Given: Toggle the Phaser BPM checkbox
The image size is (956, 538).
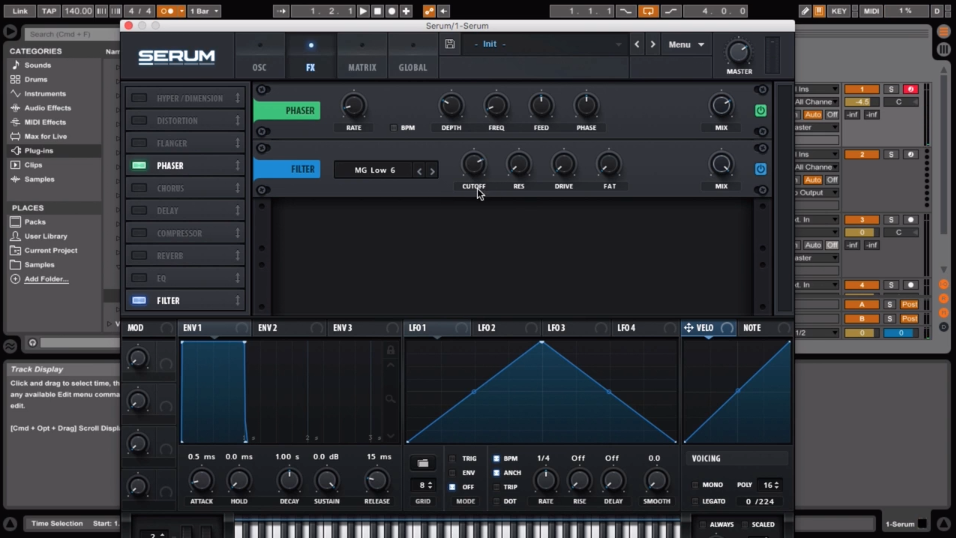Looking at the screenshot, I should [x=393, y=128].
